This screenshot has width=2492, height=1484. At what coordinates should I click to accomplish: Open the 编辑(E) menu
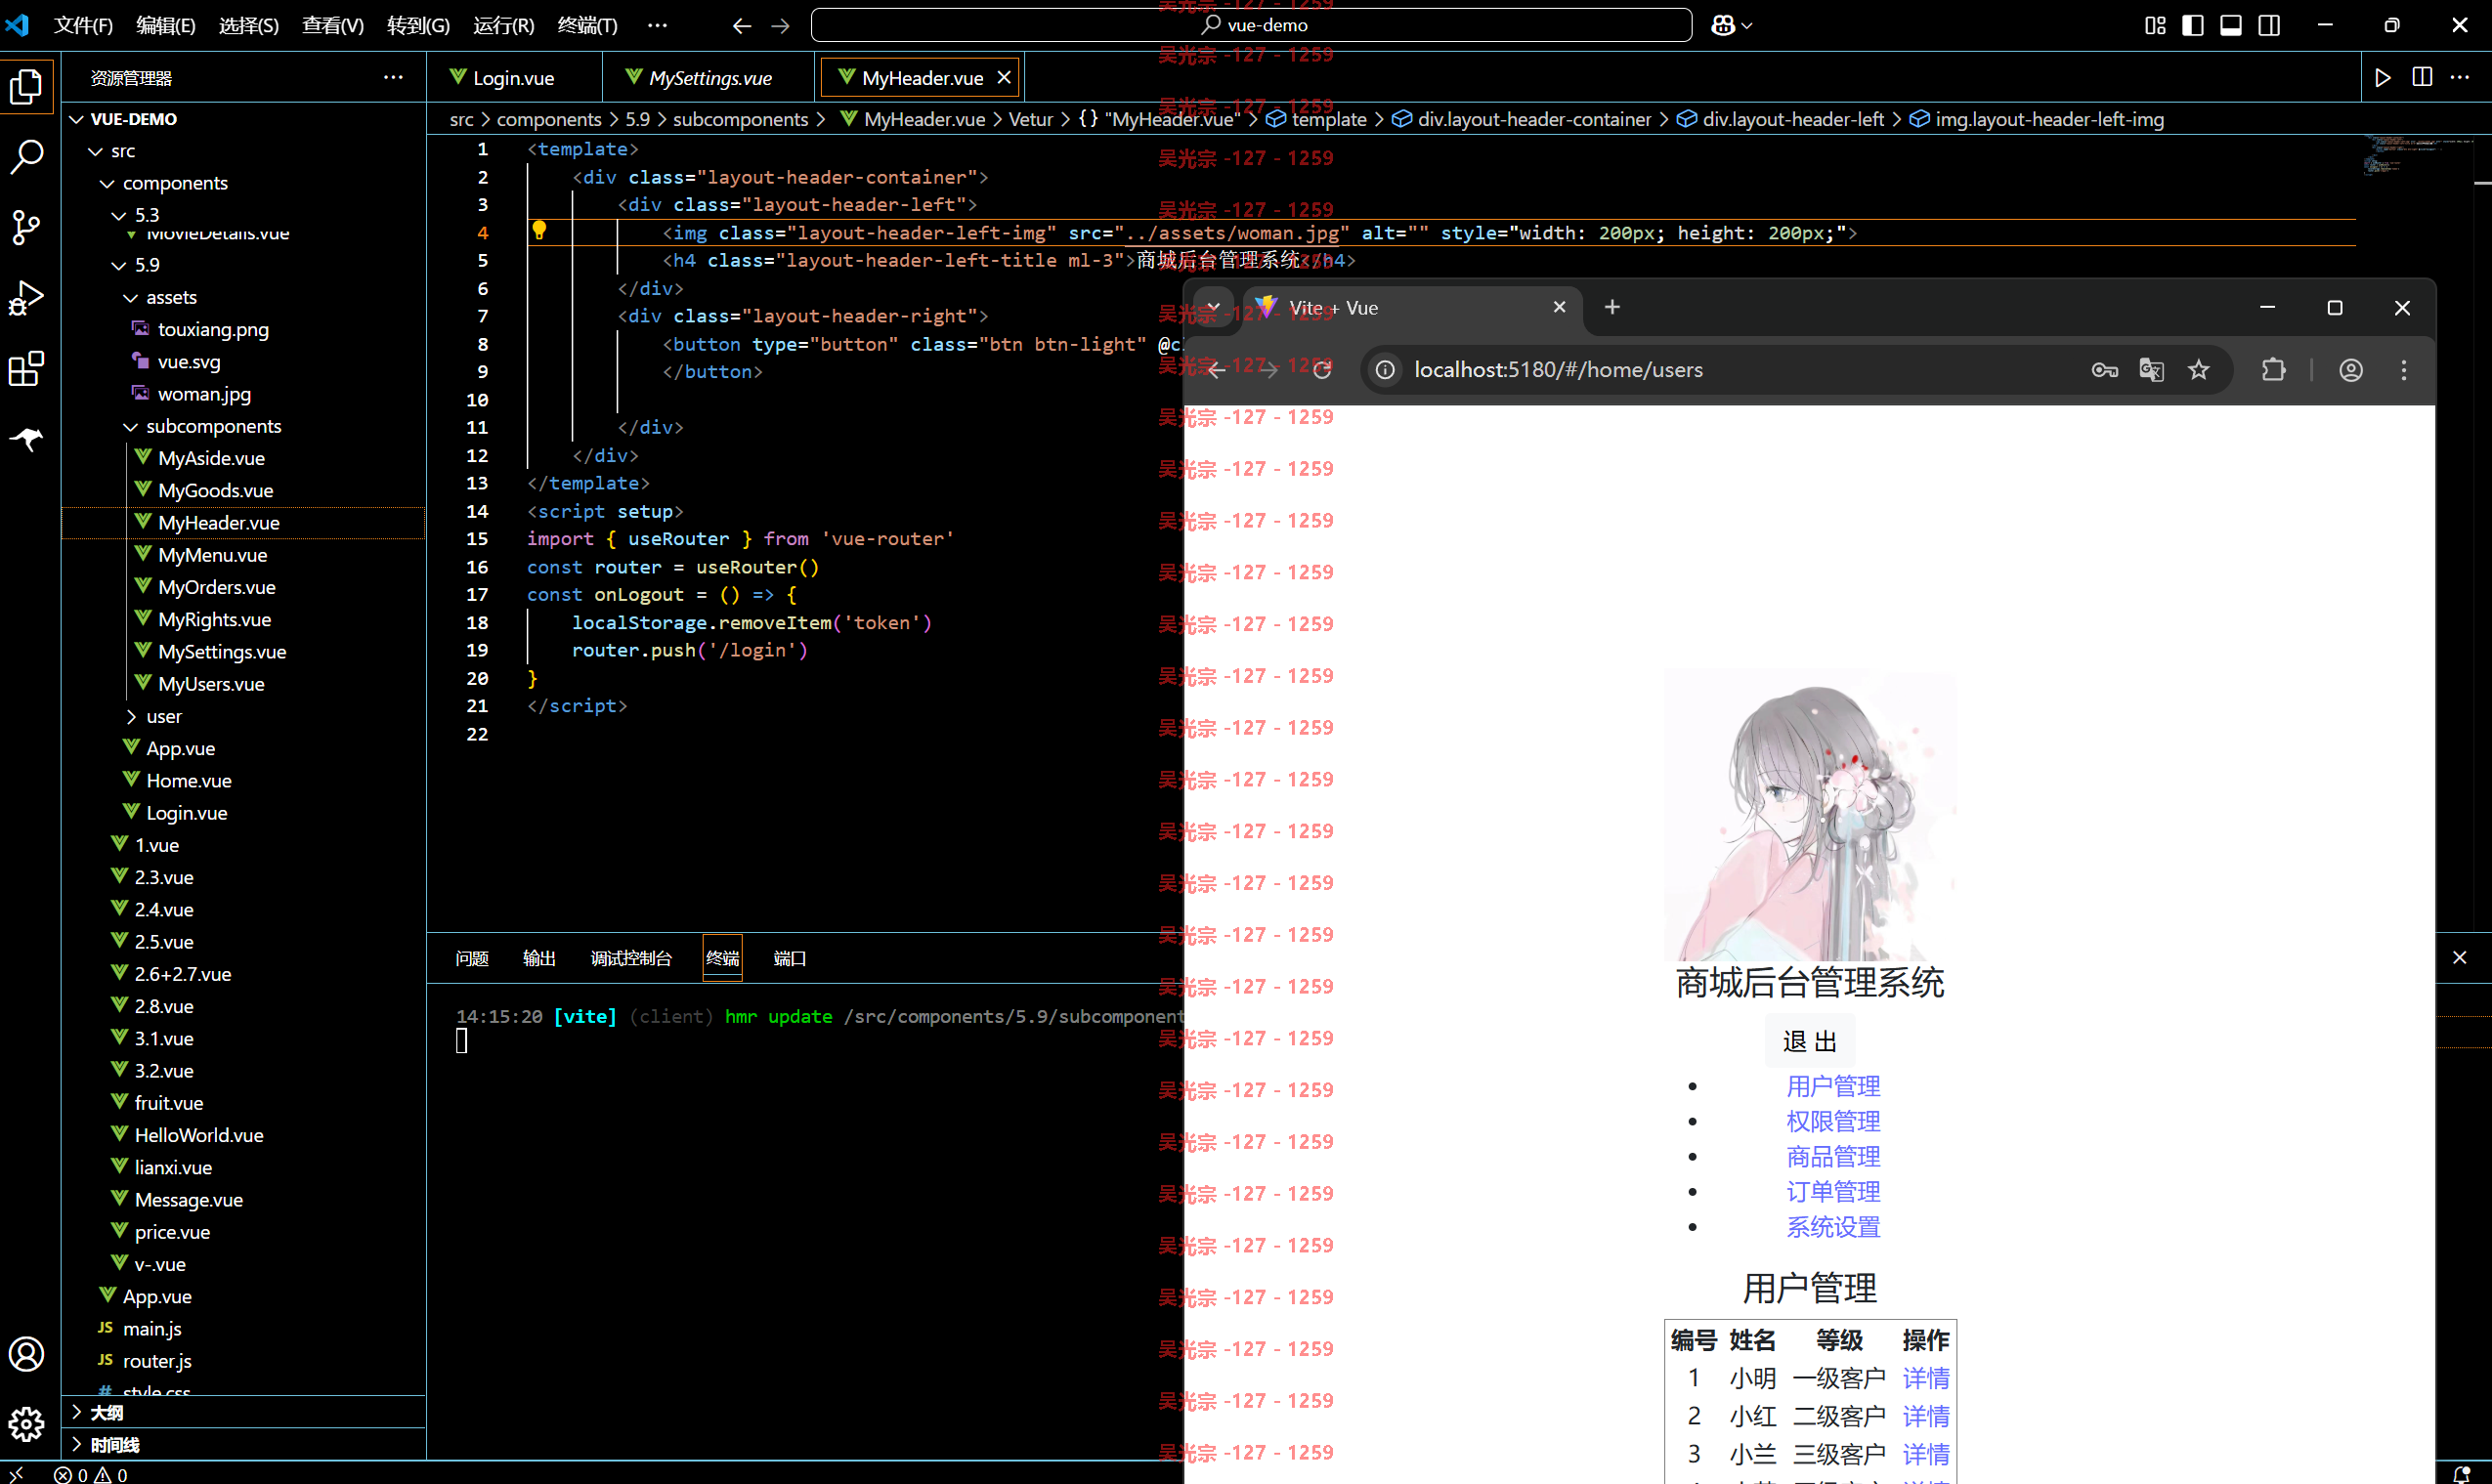click(x=166, y=26)
